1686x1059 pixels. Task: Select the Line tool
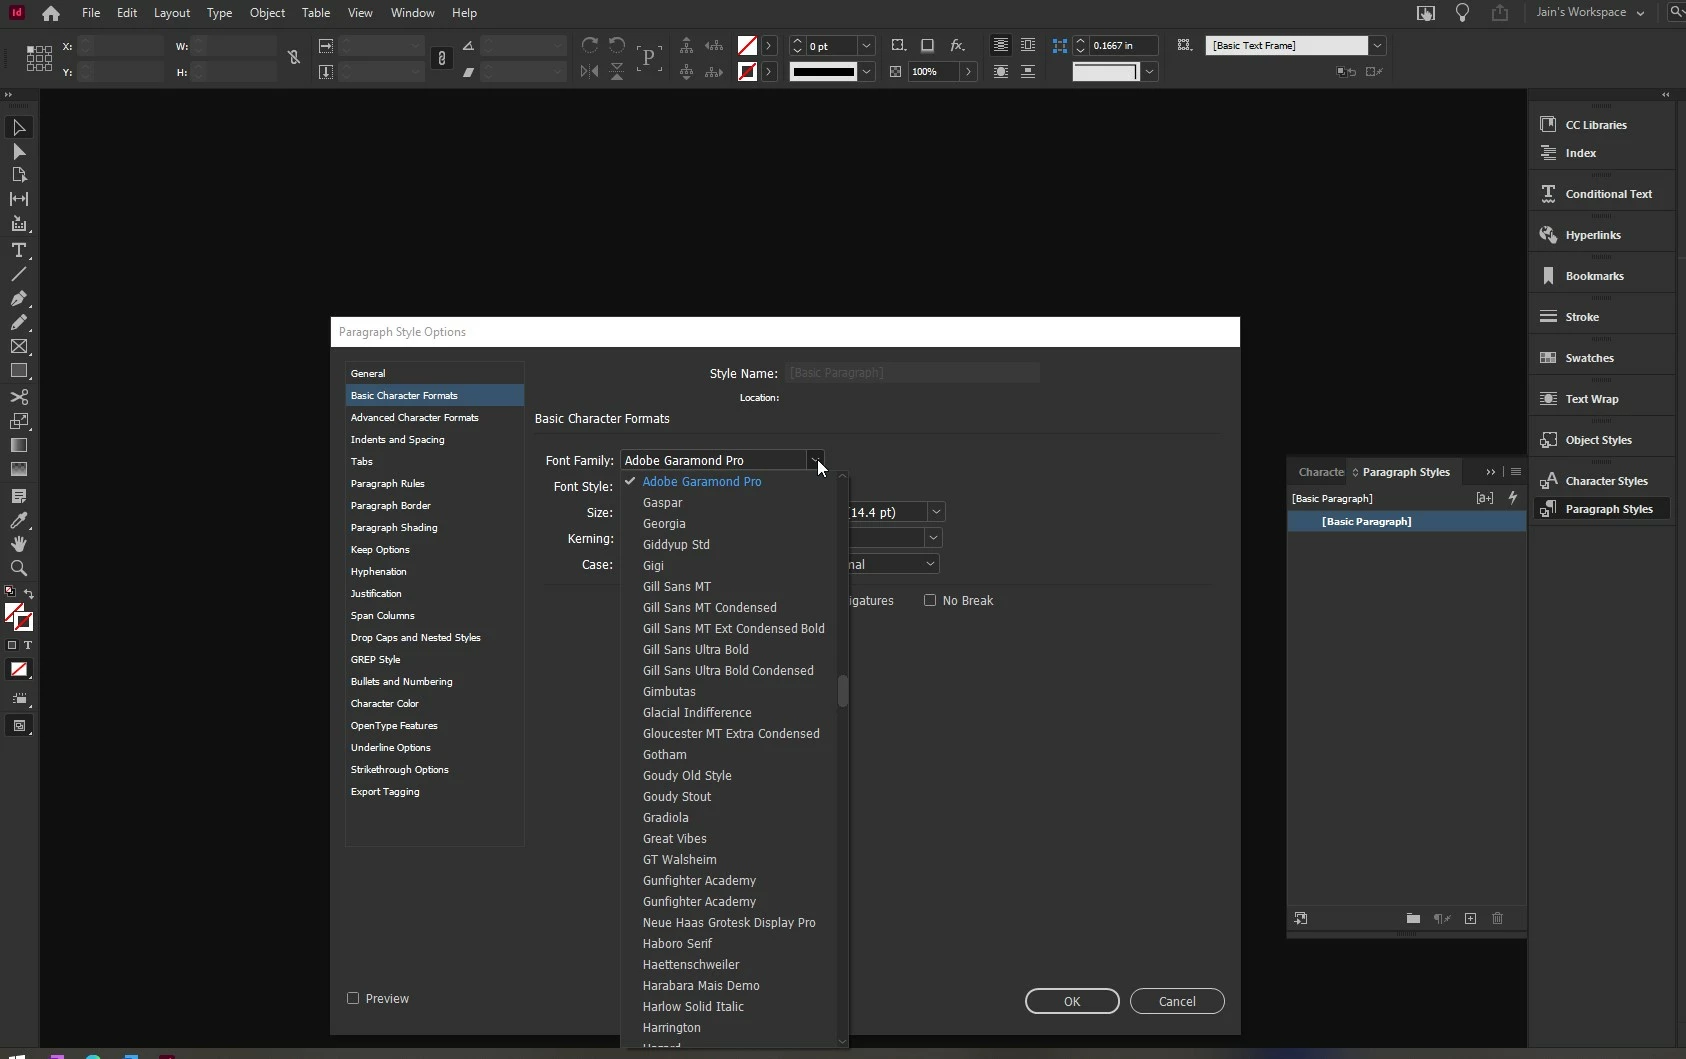click(x=19, y=274)
